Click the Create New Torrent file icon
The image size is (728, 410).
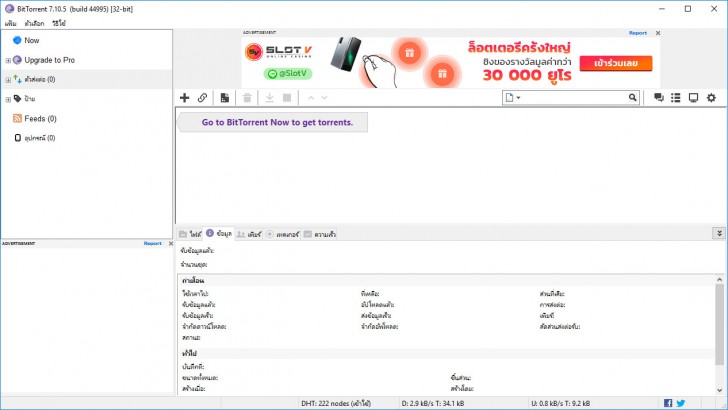(225, 98)
